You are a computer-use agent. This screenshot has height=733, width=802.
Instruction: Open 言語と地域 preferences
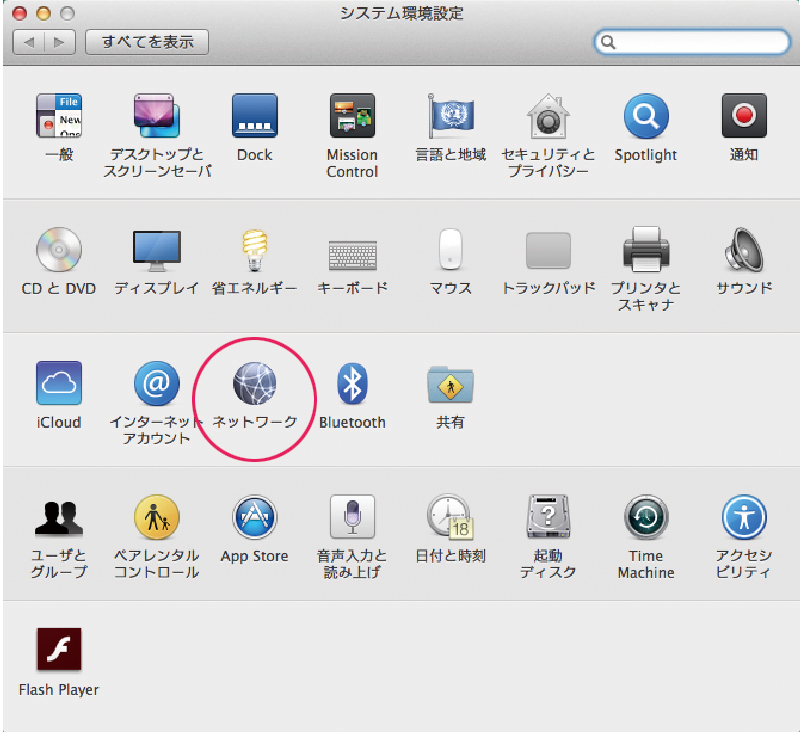(x=450, y=116)
